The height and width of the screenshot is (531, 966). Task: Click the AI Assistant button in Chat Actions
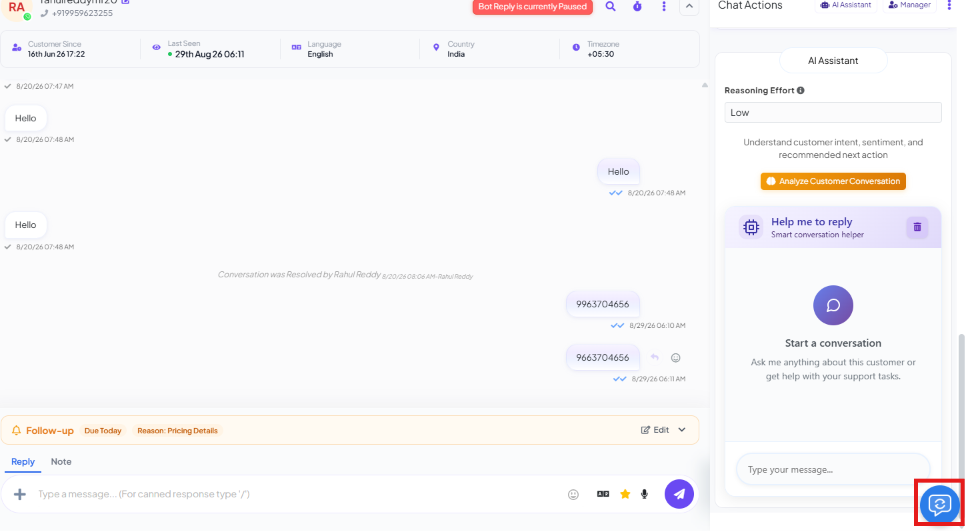point(846,5)
